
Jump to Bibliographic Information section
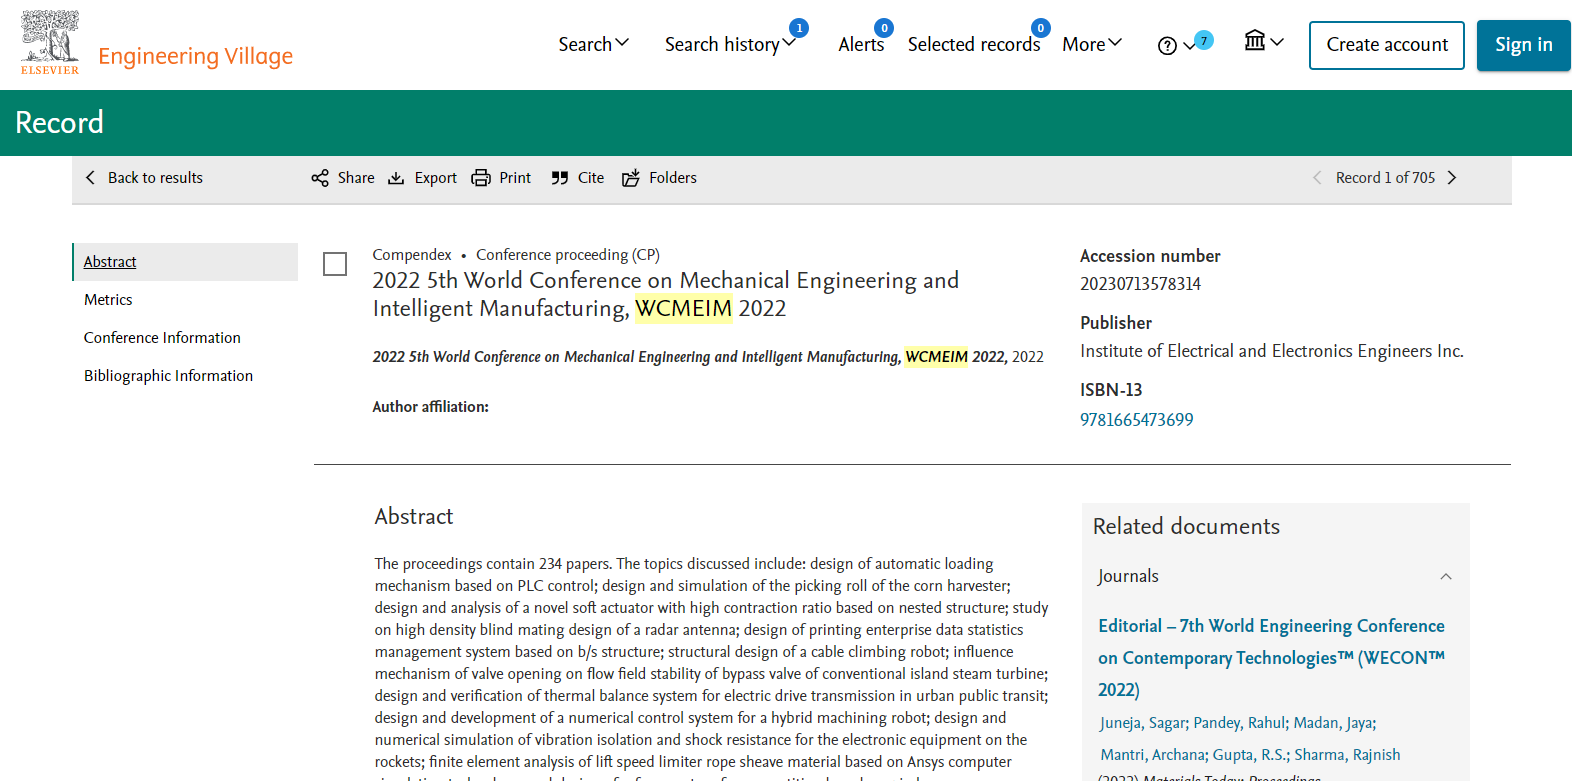click(x=168, y=376)
